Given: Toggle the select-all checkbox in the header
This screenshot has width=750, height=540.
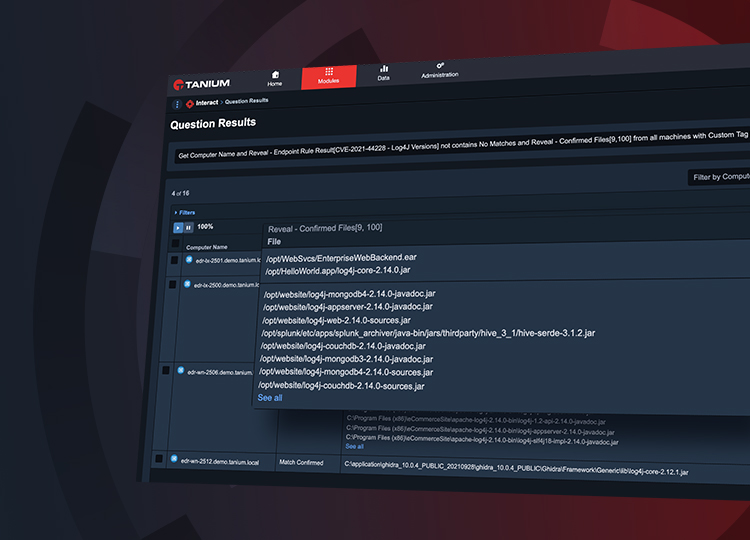Looking at the screenshot, I should [x=176, y=243].
